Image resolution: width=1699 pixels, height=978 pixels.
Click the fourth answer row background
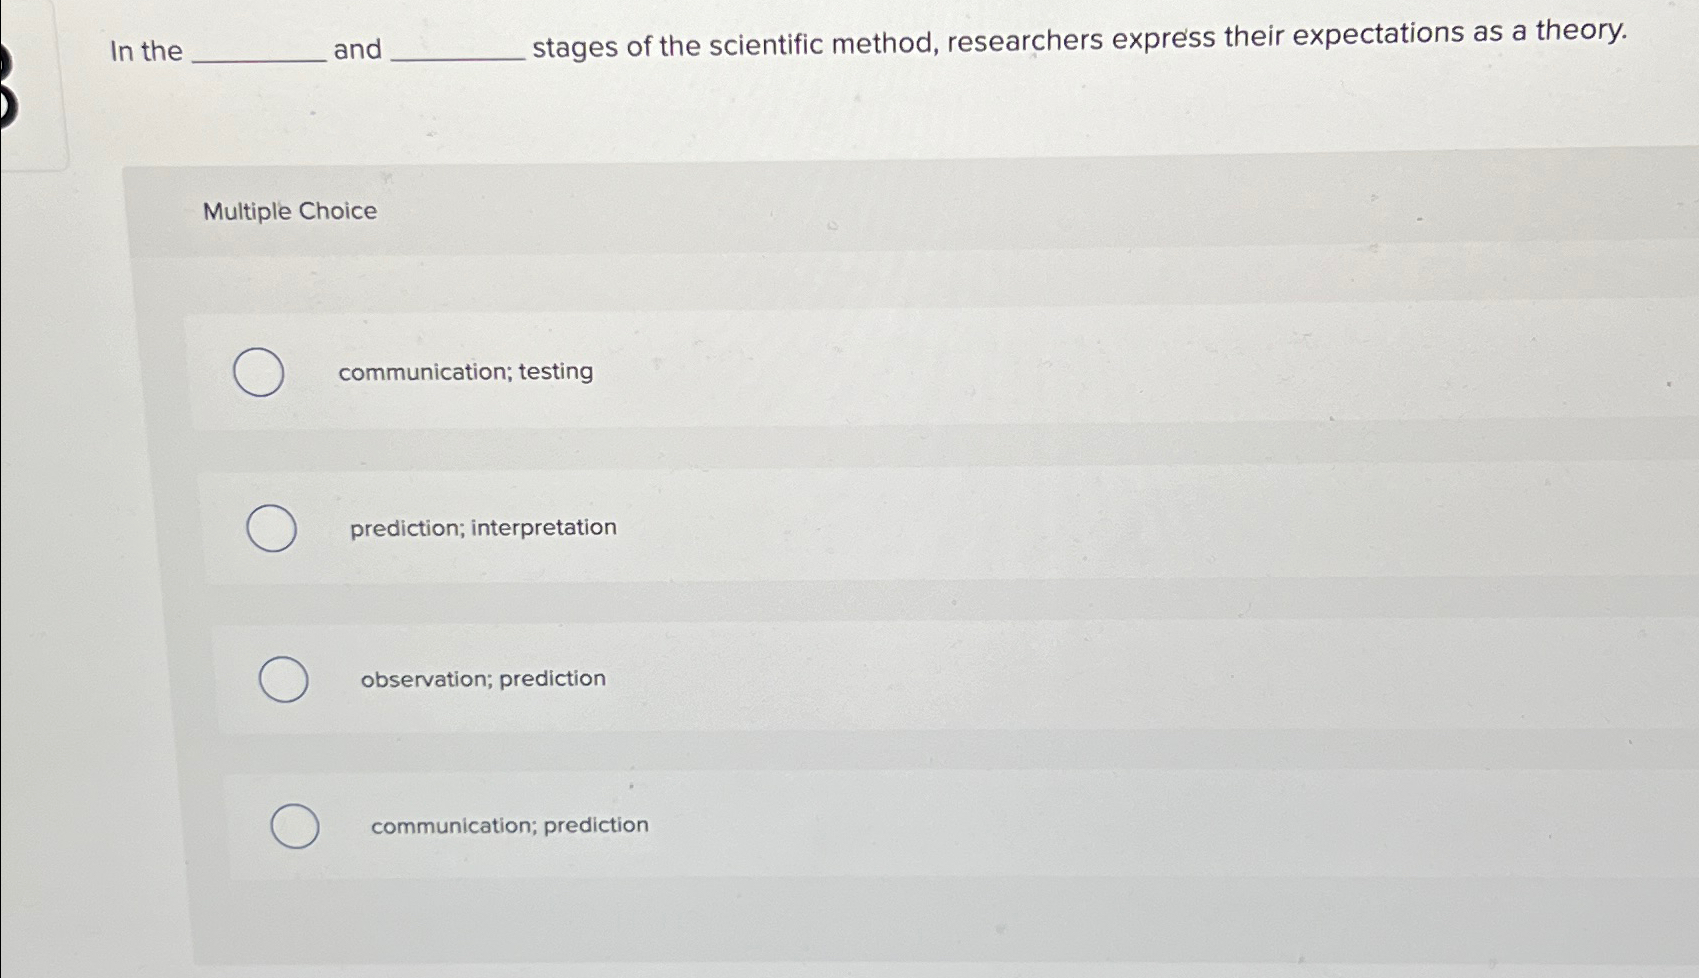pyautogui.click(x=900, y=824)
